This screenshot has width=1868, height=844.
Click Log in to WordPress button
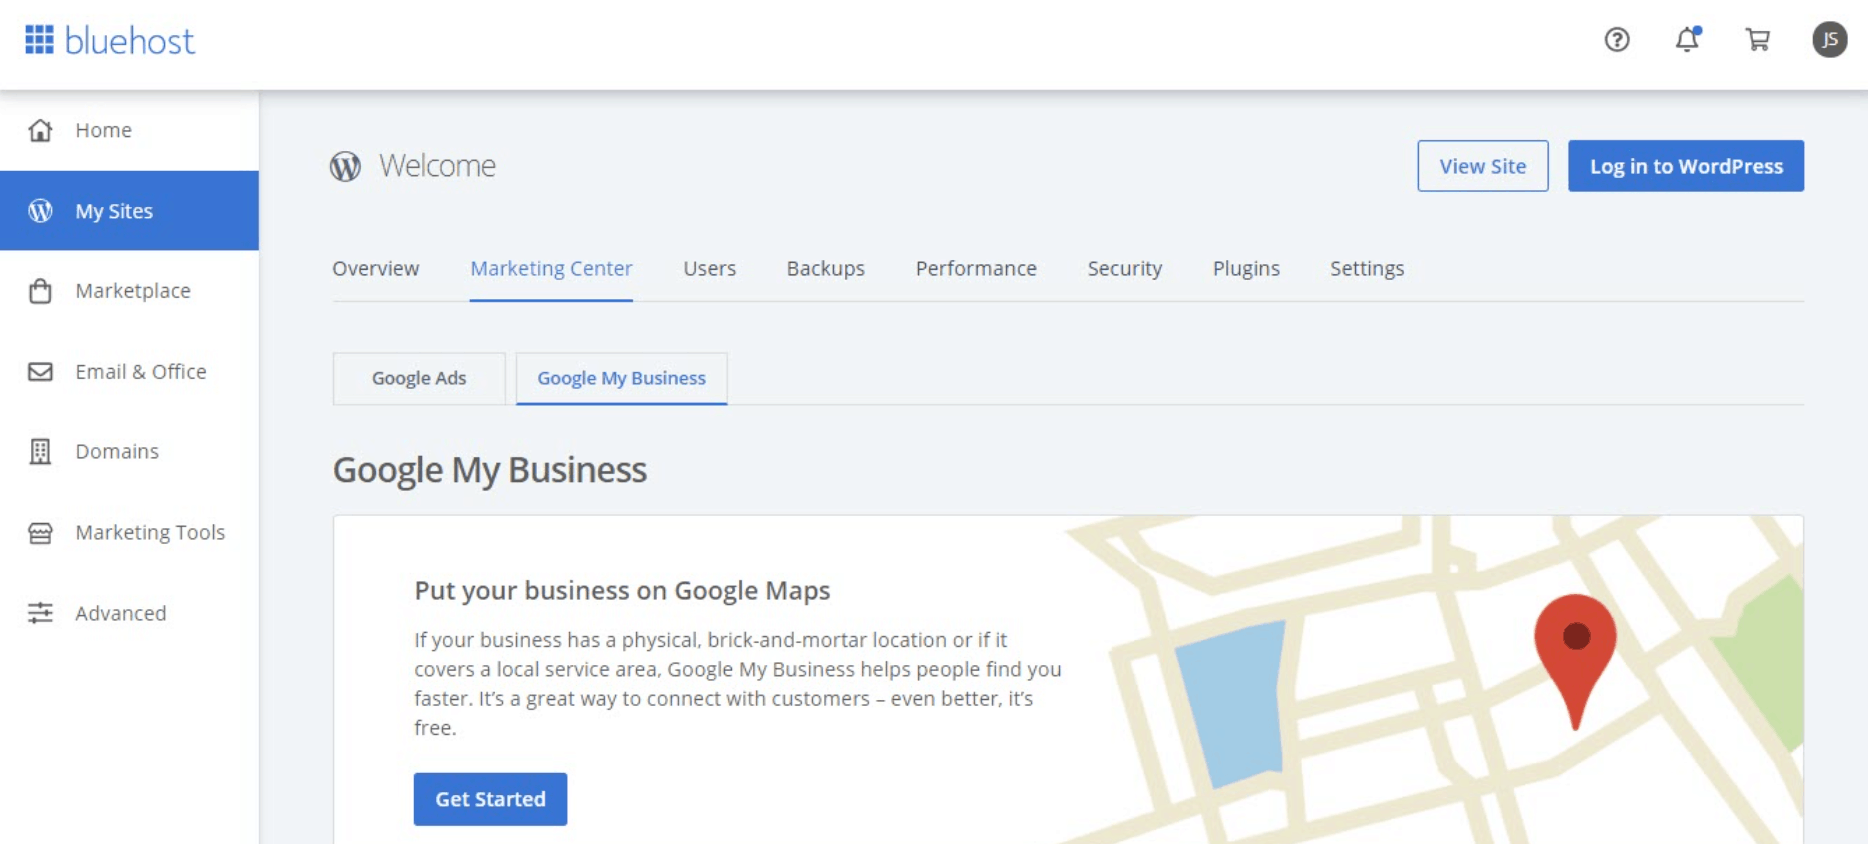coord(1686,166)
